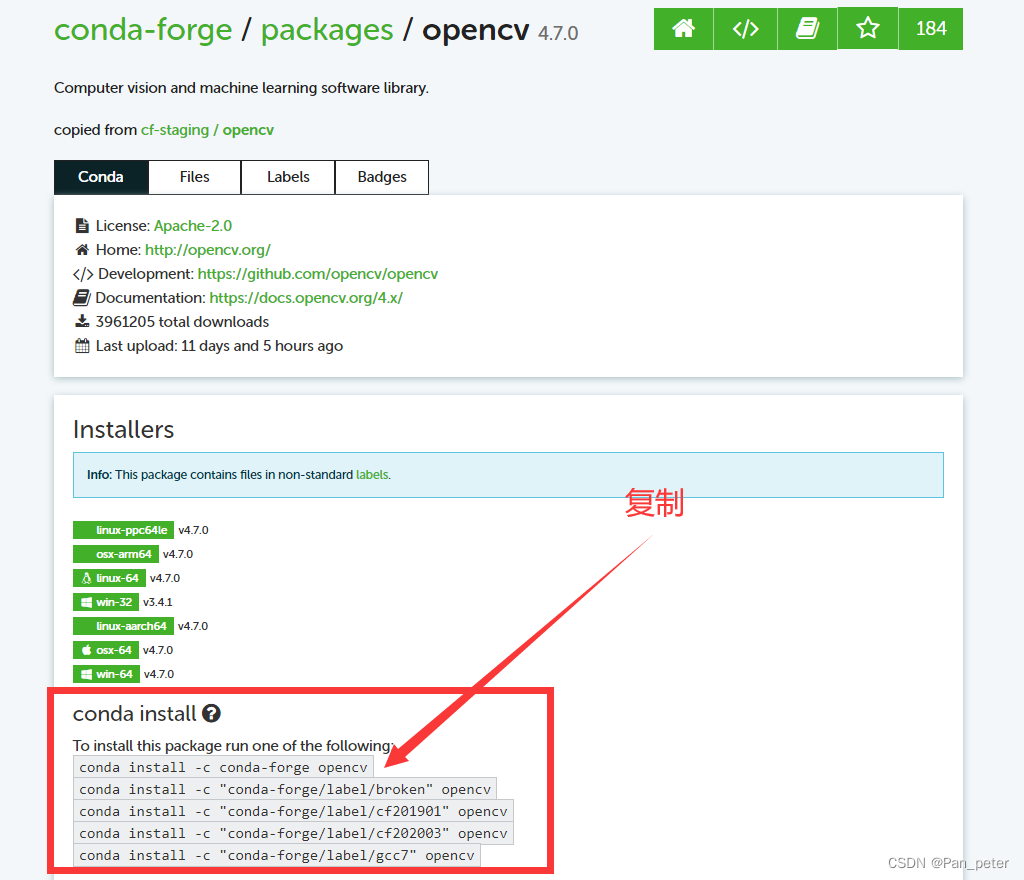Viewport: 1024px width, 880px height.
Task: Open the home icon button in header
Action: 683,29
